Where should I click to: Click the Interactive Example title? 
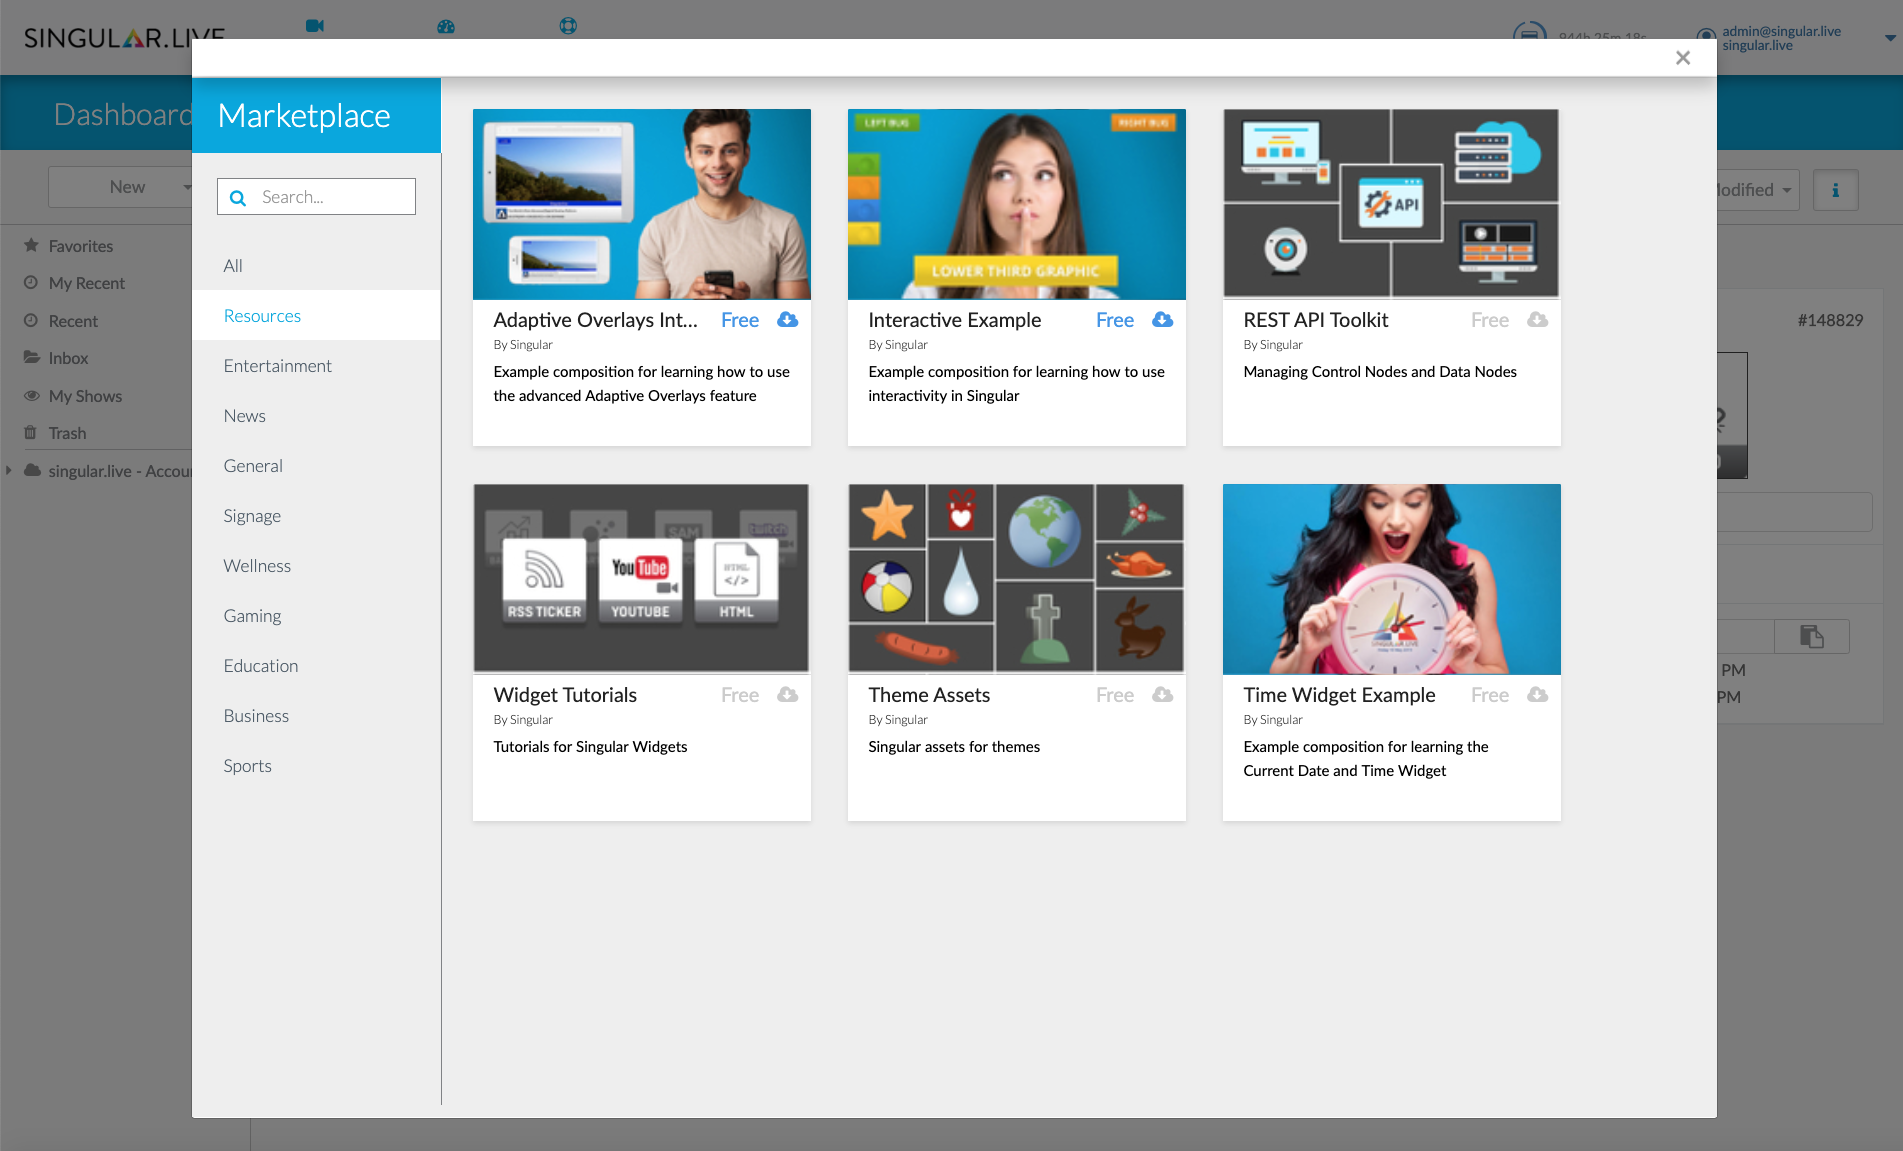click(955, 320)
